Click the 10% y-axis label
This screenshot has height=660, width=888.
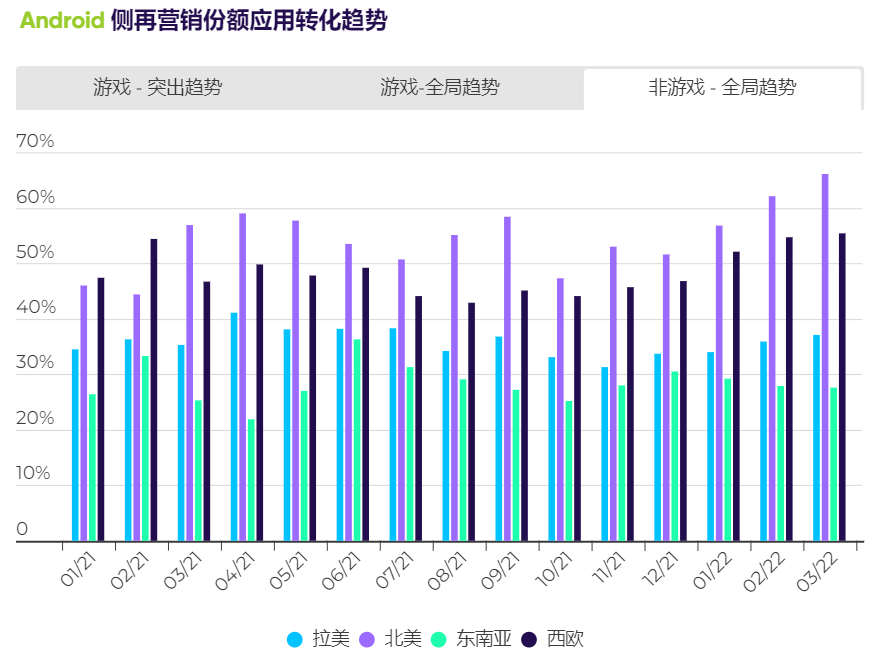33,473
